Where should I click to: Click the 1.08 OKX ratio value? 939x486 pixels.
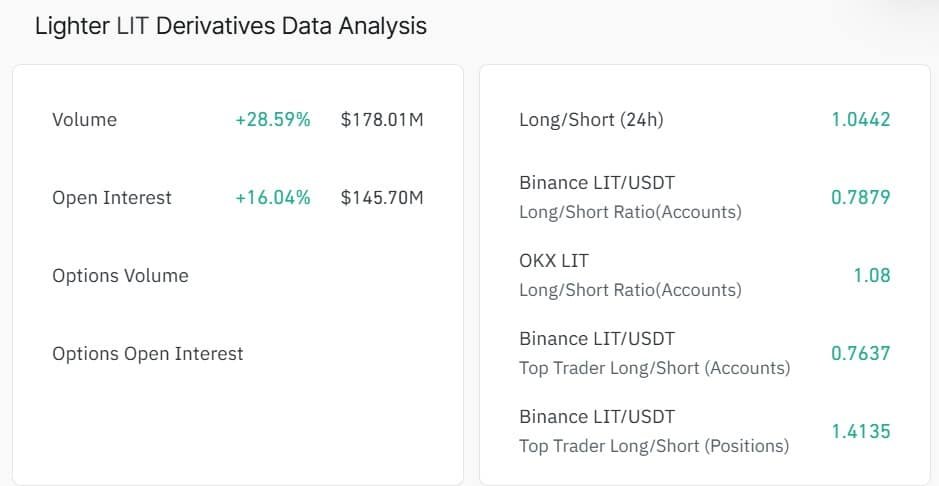pos(871,275)
